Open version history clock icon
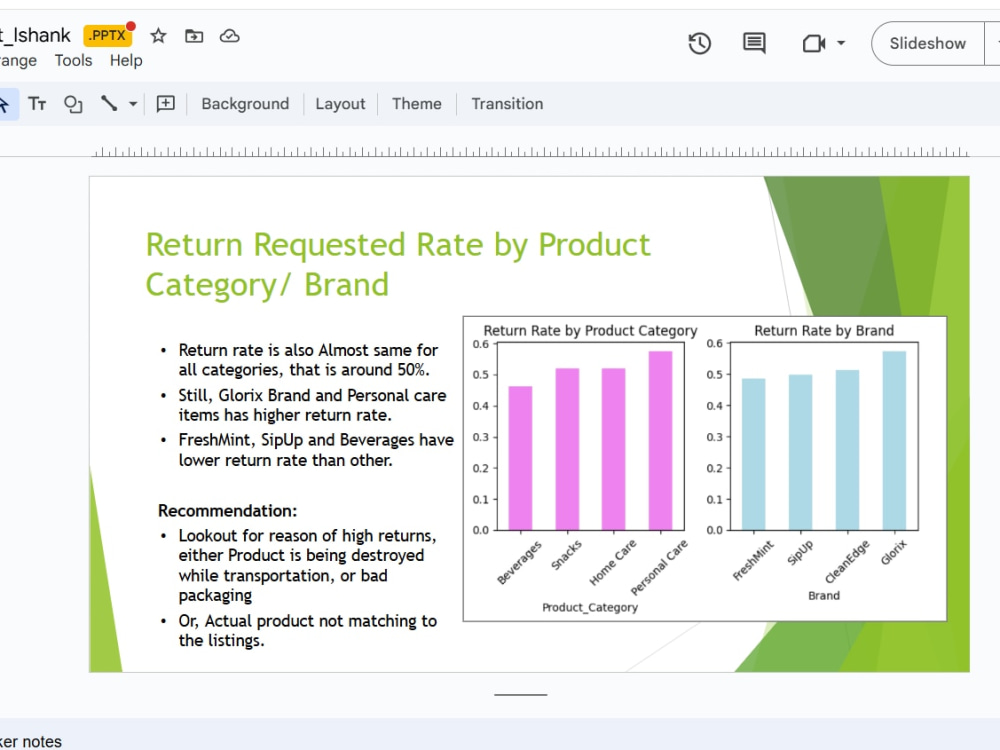This screenshot has height=750, width=1000. (700, 43)
